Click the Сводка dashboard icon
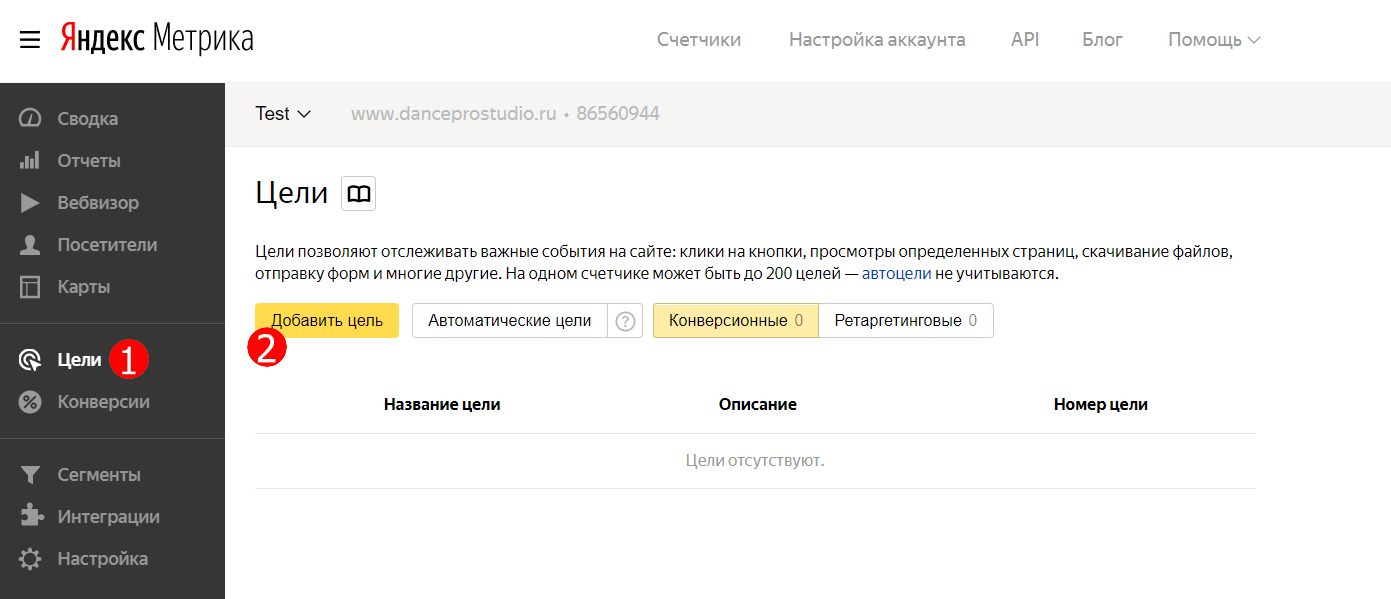This screenshot has width=1391, height=599. point(30,118)
